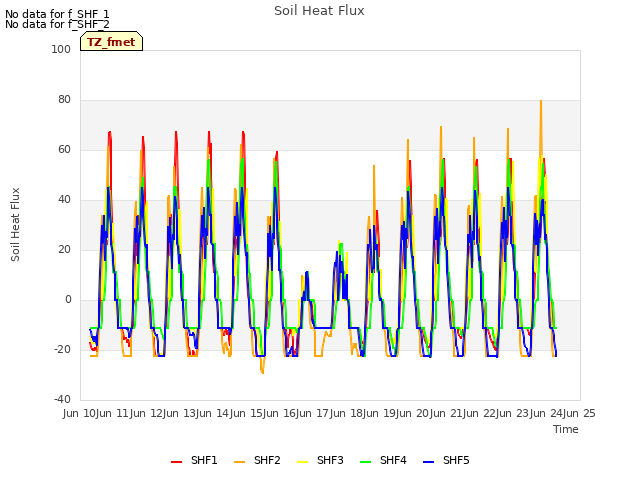This screenshot has height=480, width=640.
Task: Click the 80 y-axis tick label
Action: click(x=64, y=100)
